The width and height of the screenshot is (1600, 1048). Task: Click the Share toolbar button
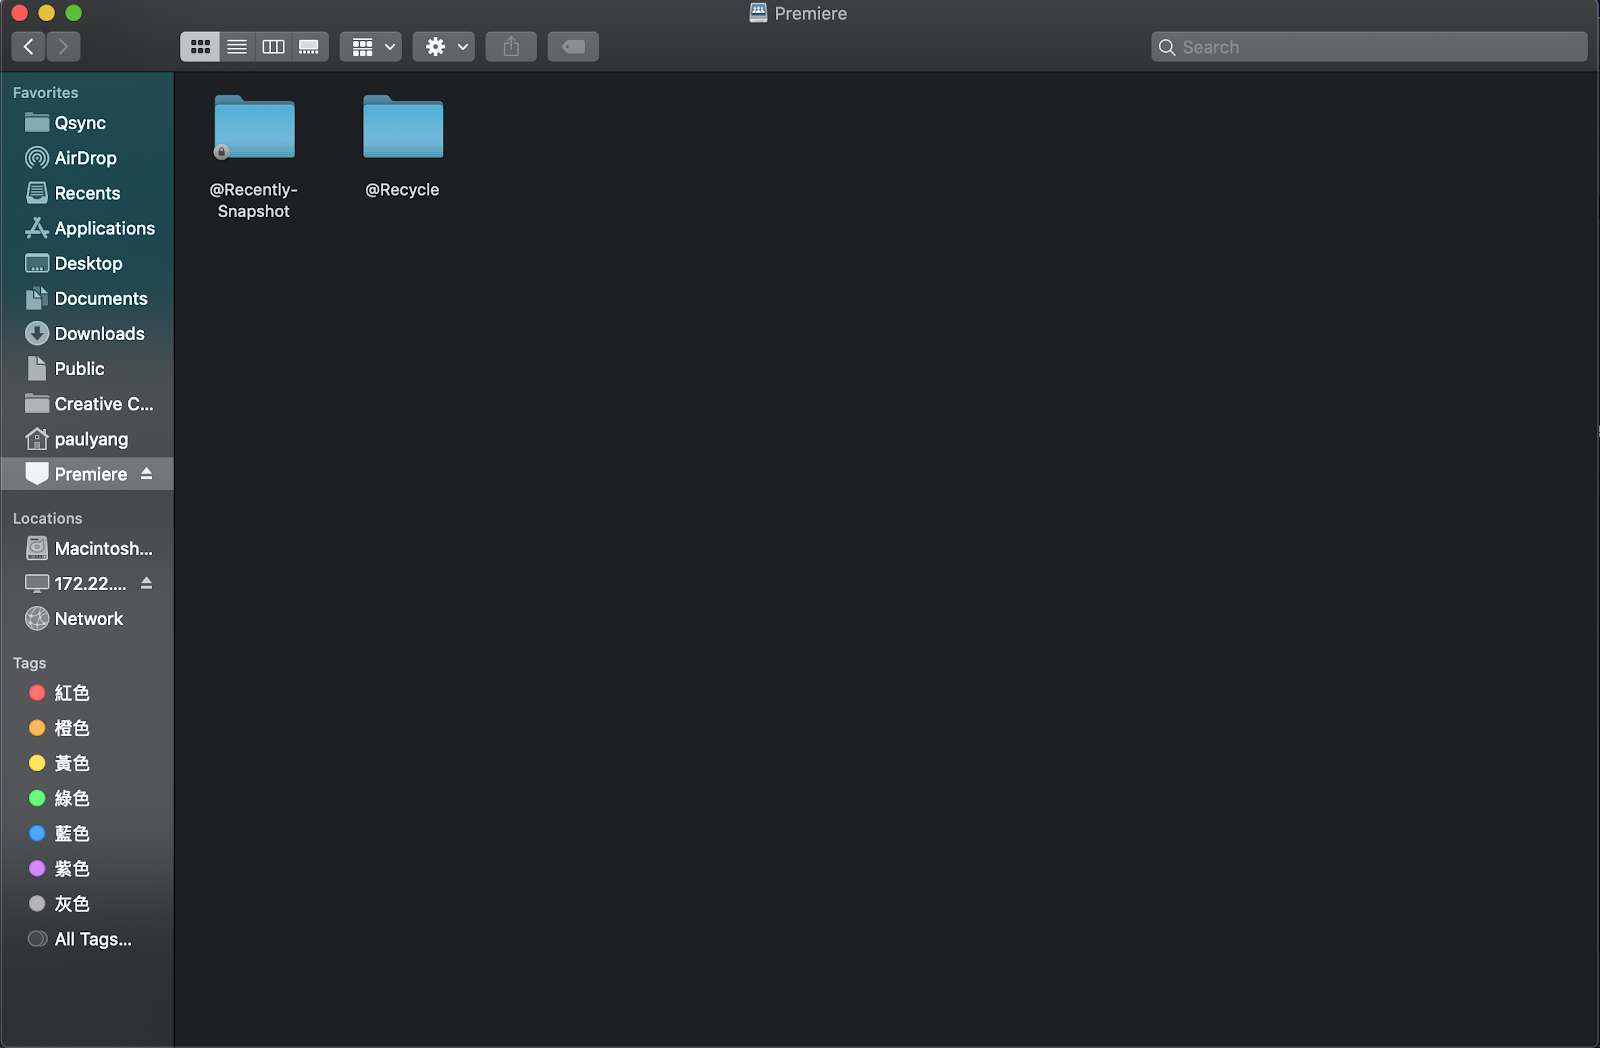tap(511, 47)
